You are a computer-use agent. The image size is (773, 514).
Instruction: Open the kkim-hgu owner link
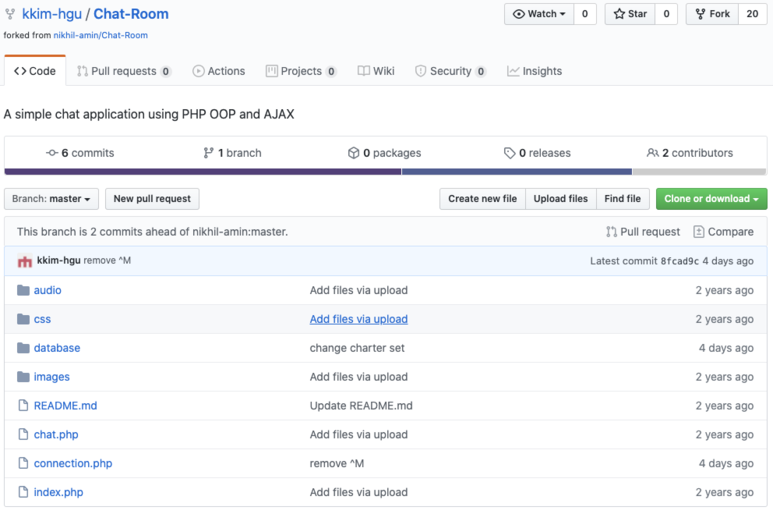click(52, 14)
